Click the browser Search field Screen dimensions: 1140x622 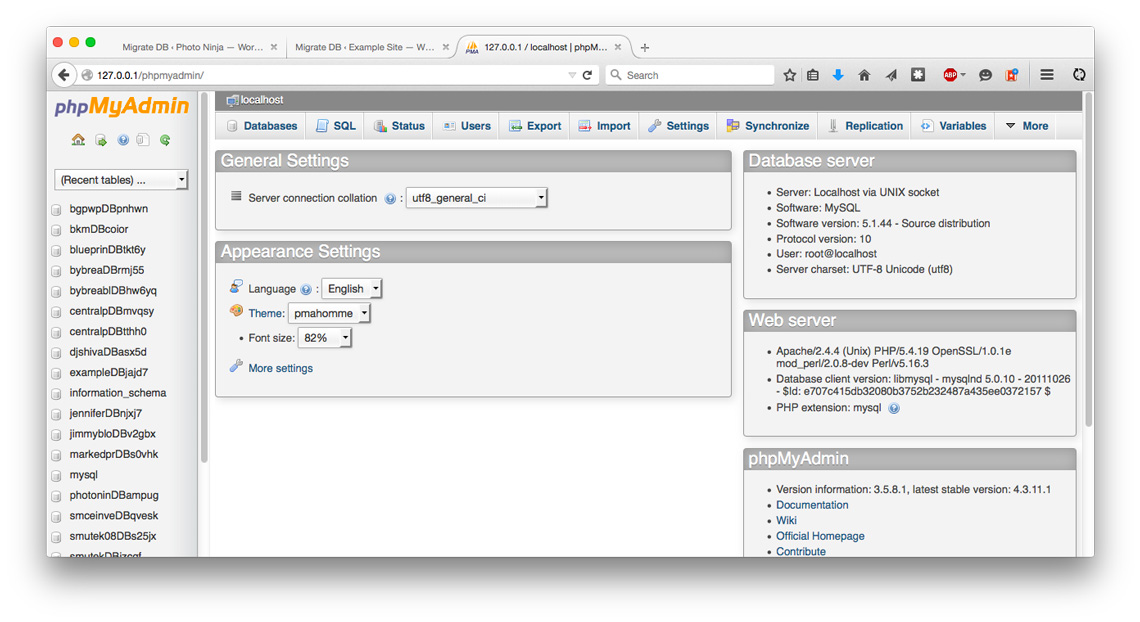click(x=690, y=75)
